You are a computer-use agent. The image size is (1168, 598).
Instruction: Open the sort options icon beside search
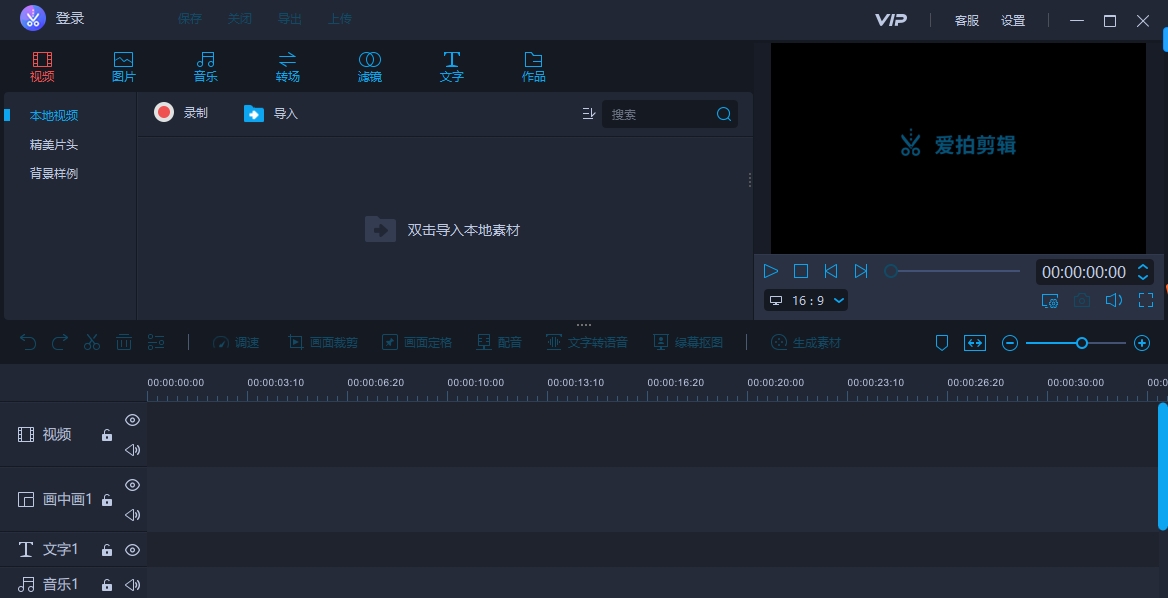(x=588, y=114)
